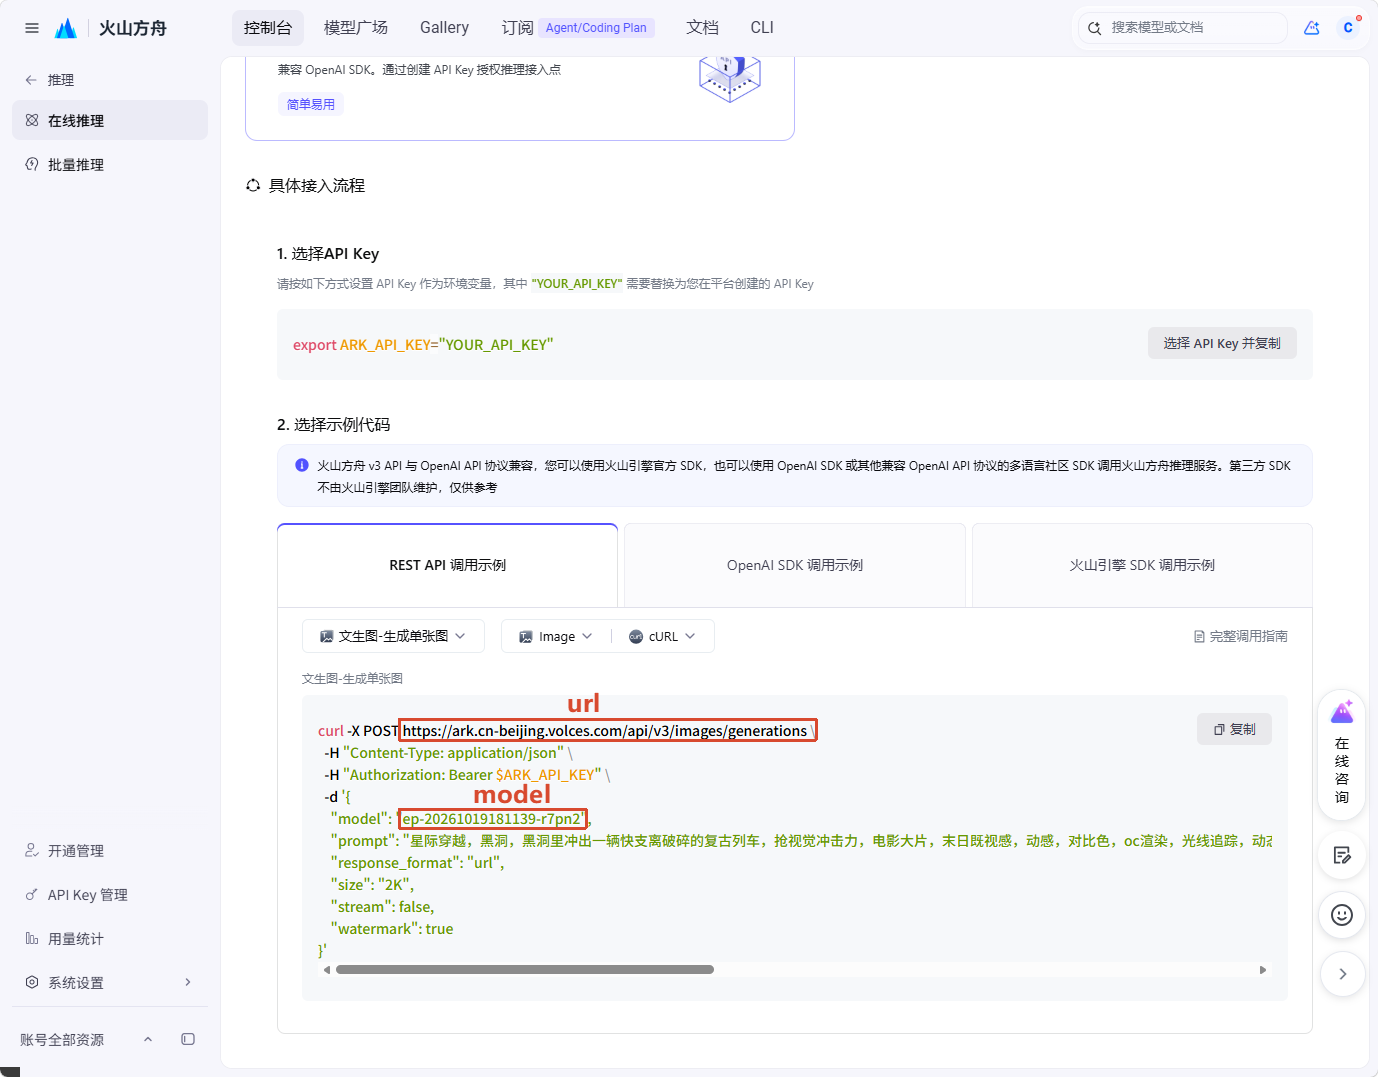1378x1077 pixels.
Task: Open 文档 in the top navigation
Action: tap(702, 28)
